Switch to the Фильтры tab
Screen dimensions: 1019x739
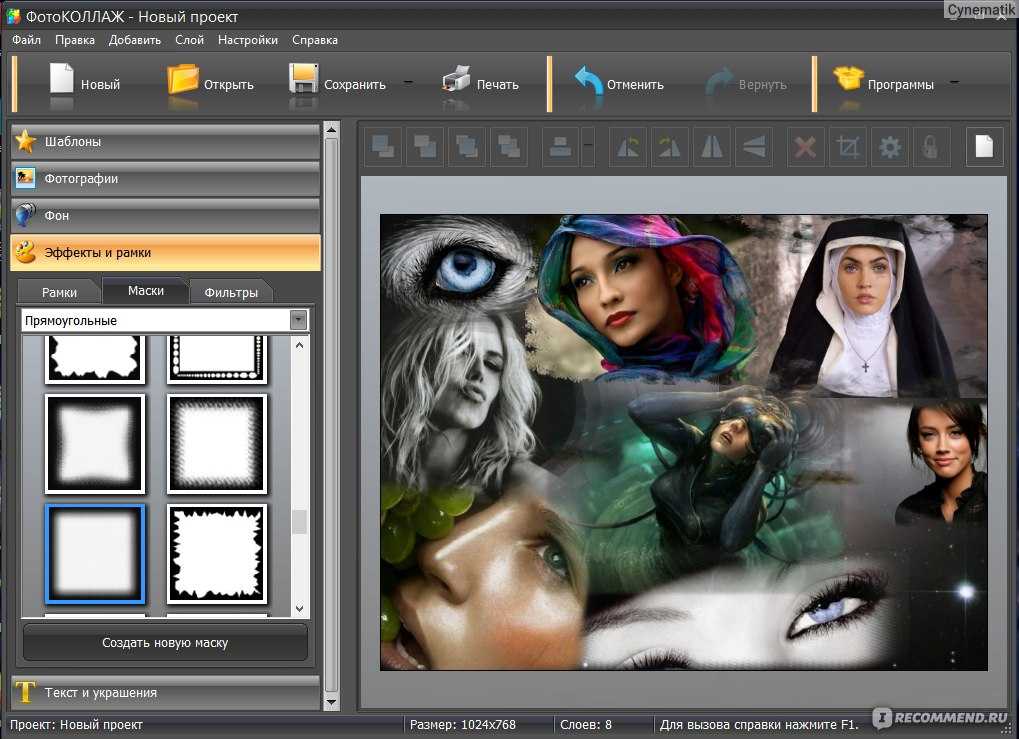click(231, 292)
